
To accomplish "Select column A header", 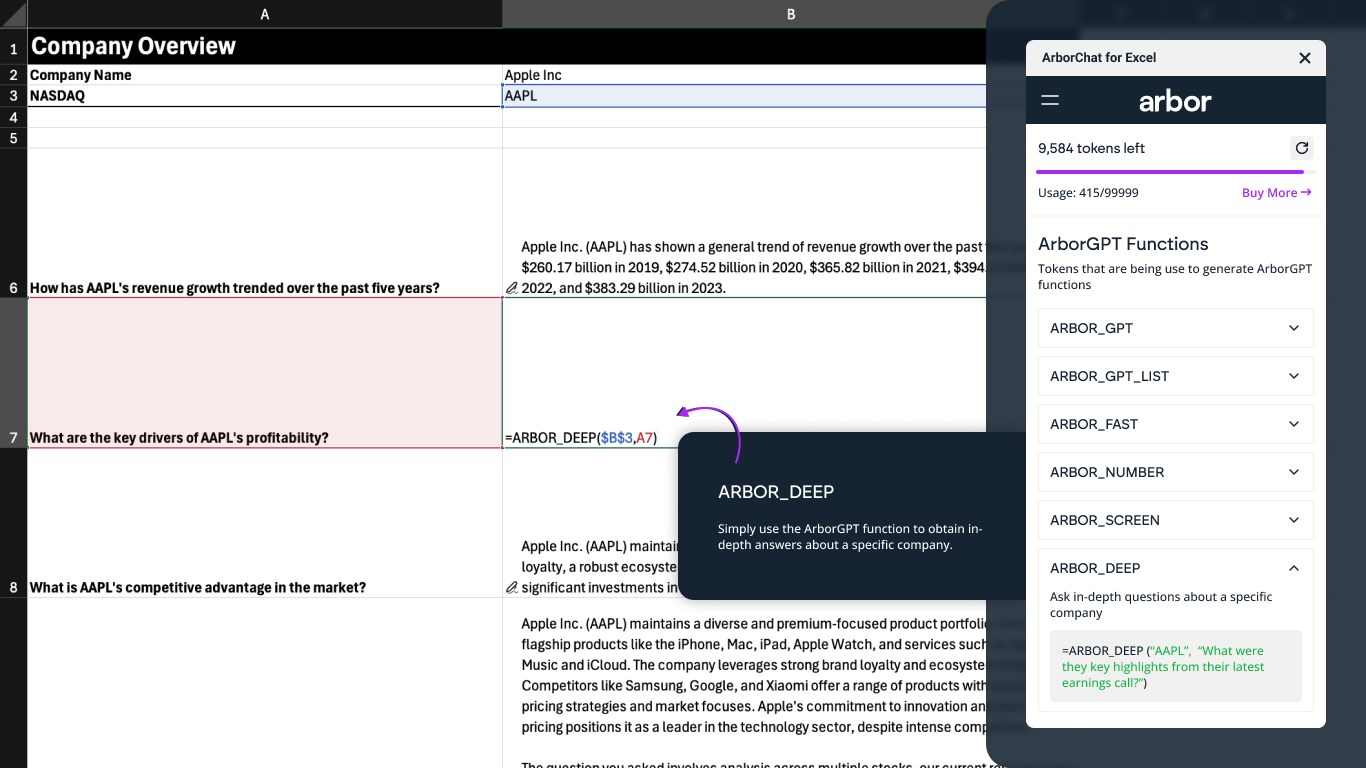I will [x=264, y=14].
